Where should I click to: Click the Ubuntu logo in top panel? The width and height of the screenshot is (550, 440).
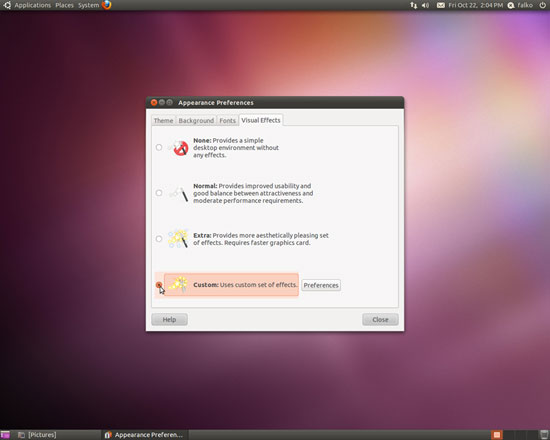(7, 5)
